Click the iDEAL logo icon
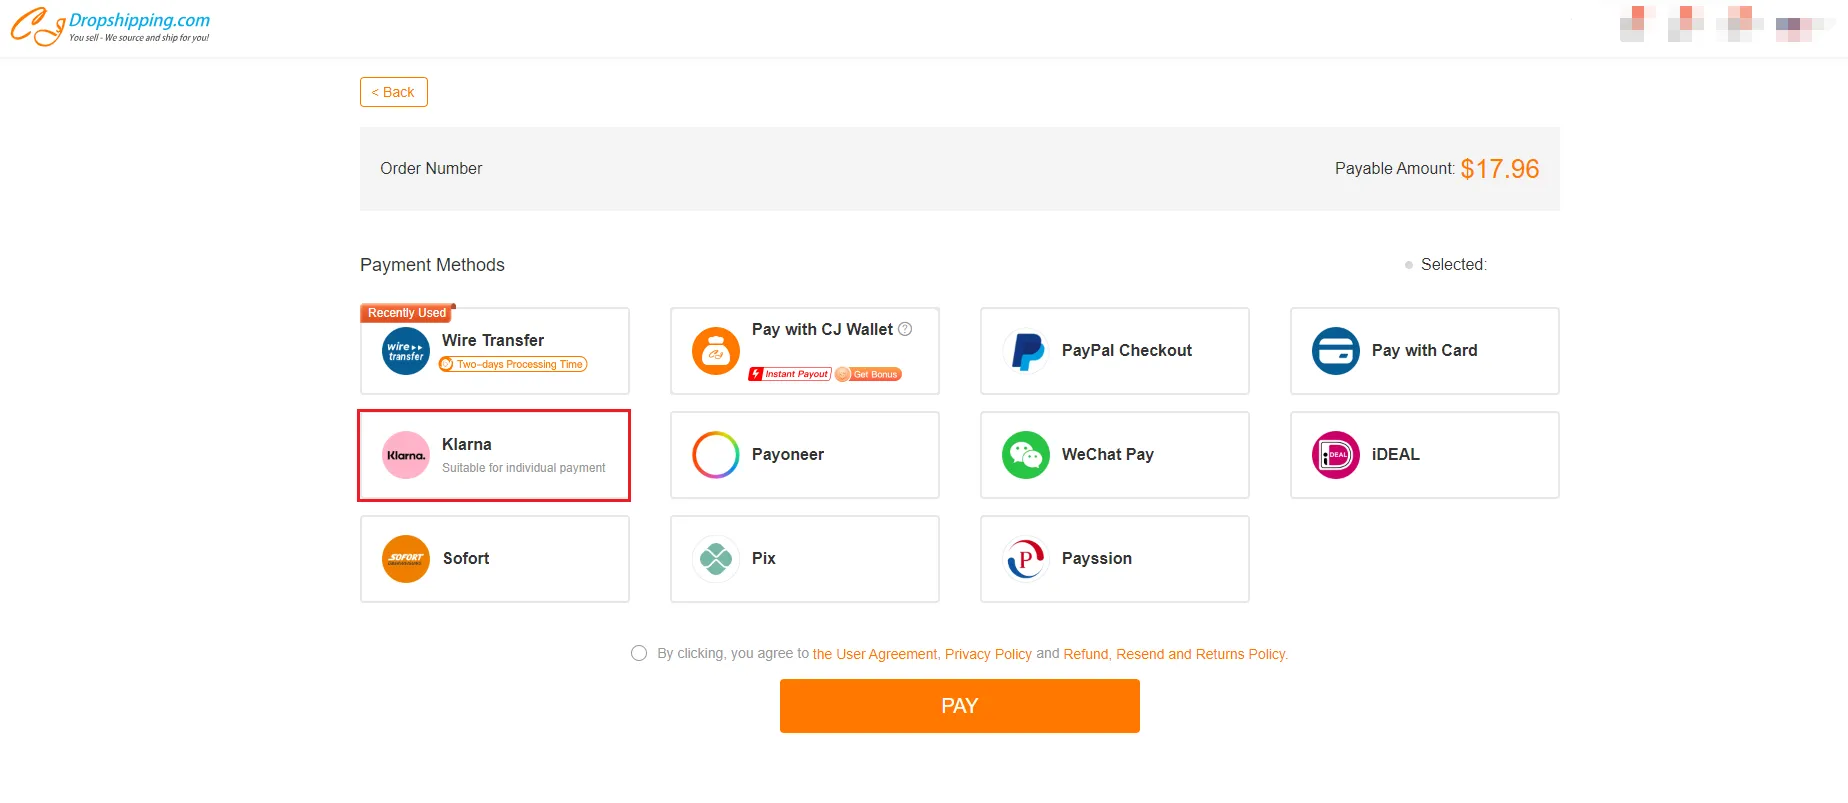The width and height of the screenshot is (1848, 803). tap(1336, 455)
